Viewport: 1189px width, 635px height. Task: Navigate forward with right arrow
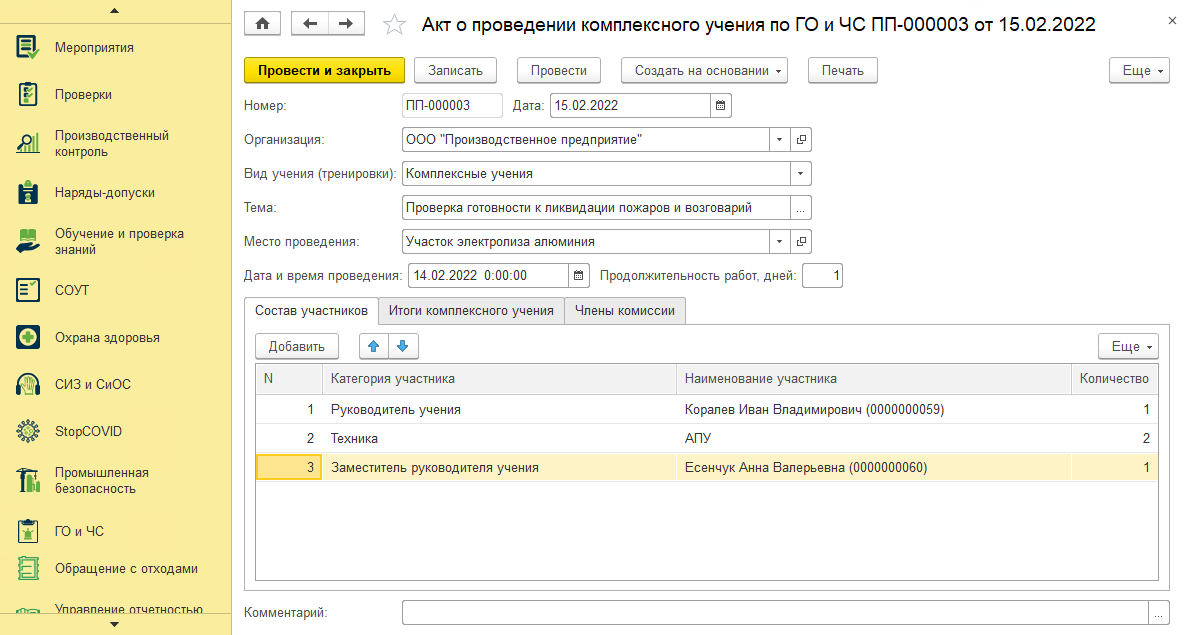[346, 24]
